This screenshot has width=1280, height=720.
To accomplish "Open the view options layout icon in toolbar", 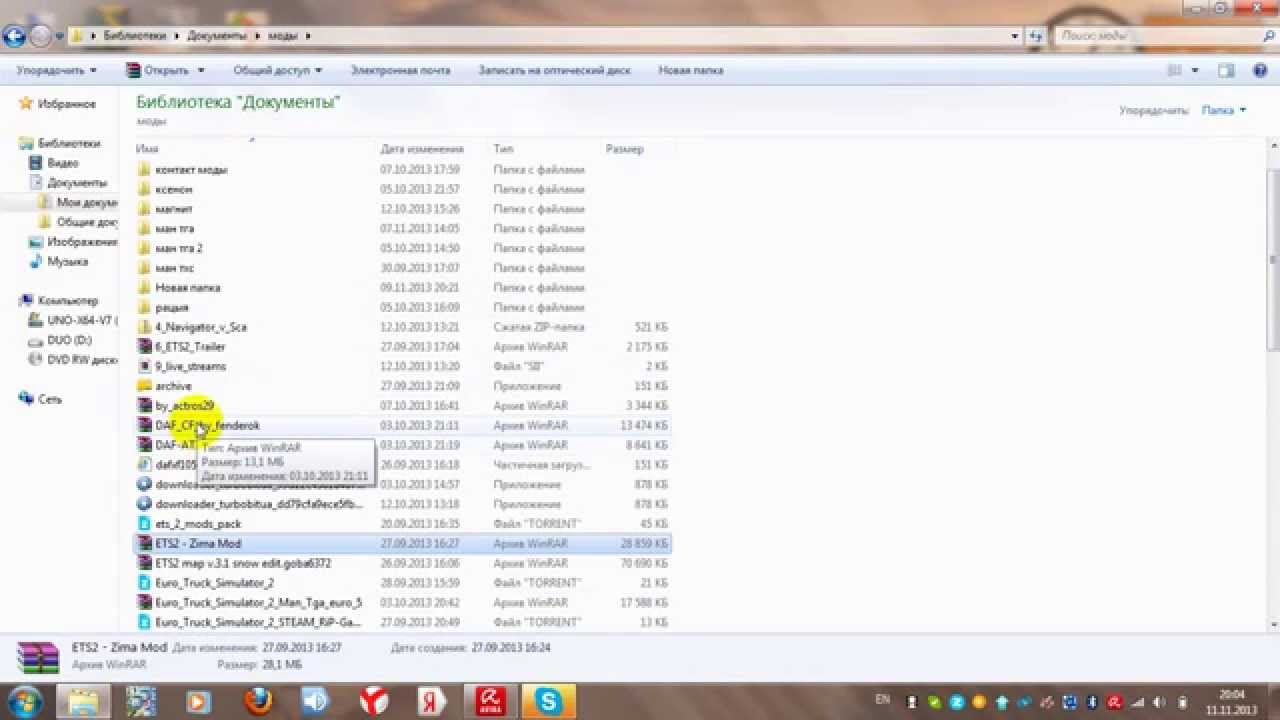I will point(1174,70).
